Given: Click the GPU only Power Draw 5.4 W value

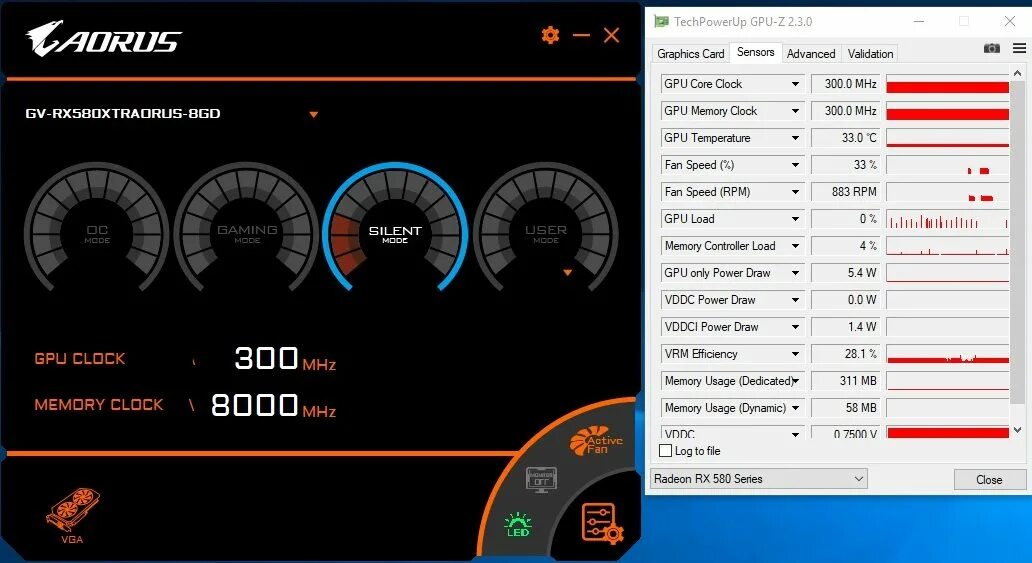Looking at the screenshot, I should 846,273.
